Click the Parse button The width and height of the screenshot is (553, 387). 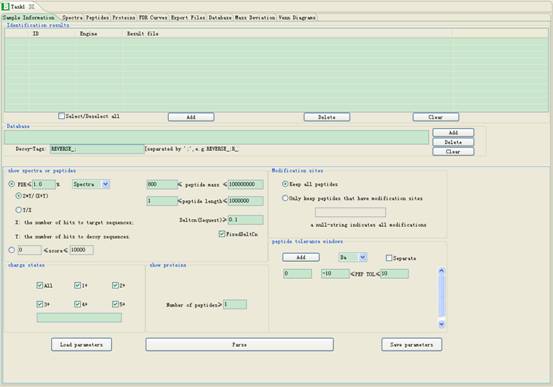(x=239, y=344)
